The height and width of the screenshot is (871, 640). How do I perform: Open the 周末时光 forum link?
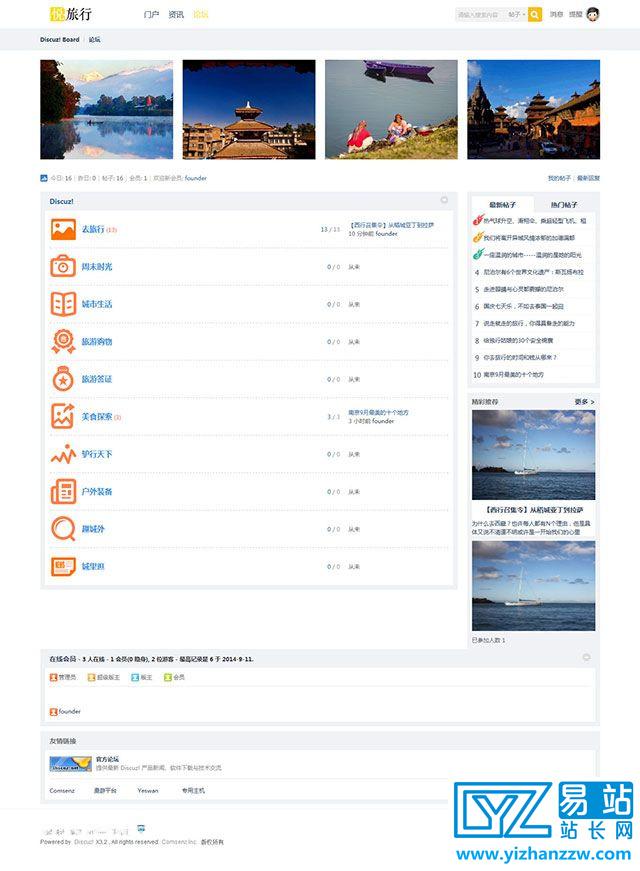97,267
